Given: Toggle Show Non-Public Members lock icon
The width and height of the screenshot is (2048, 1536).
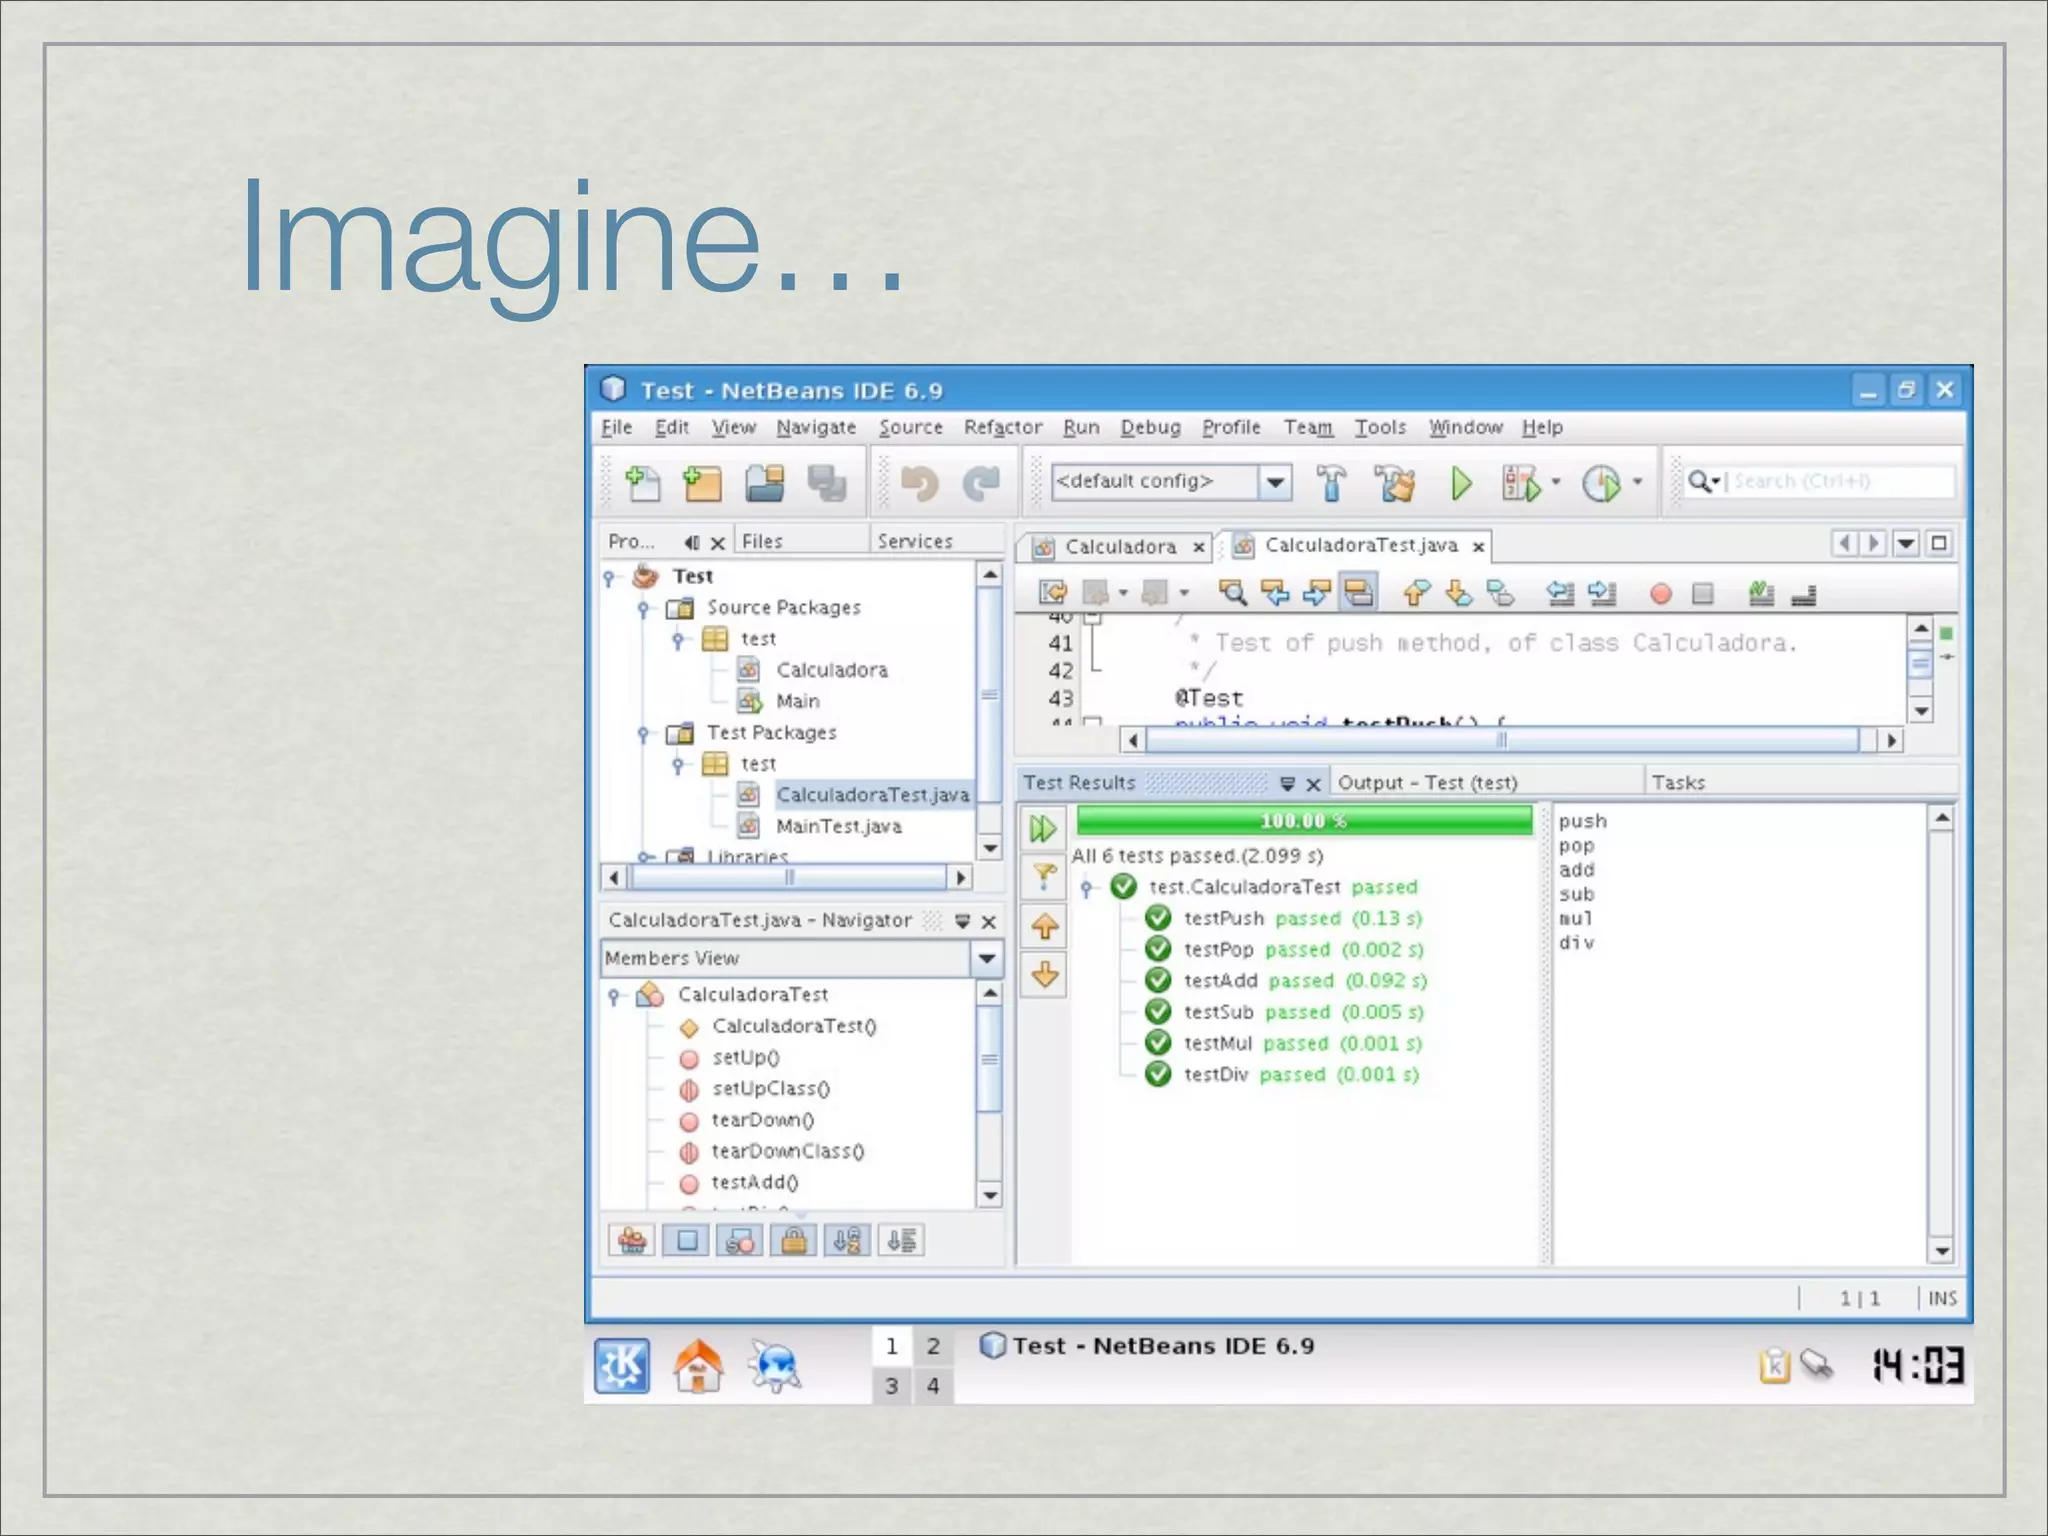Looking at the screenshot, I should 794,1241.
